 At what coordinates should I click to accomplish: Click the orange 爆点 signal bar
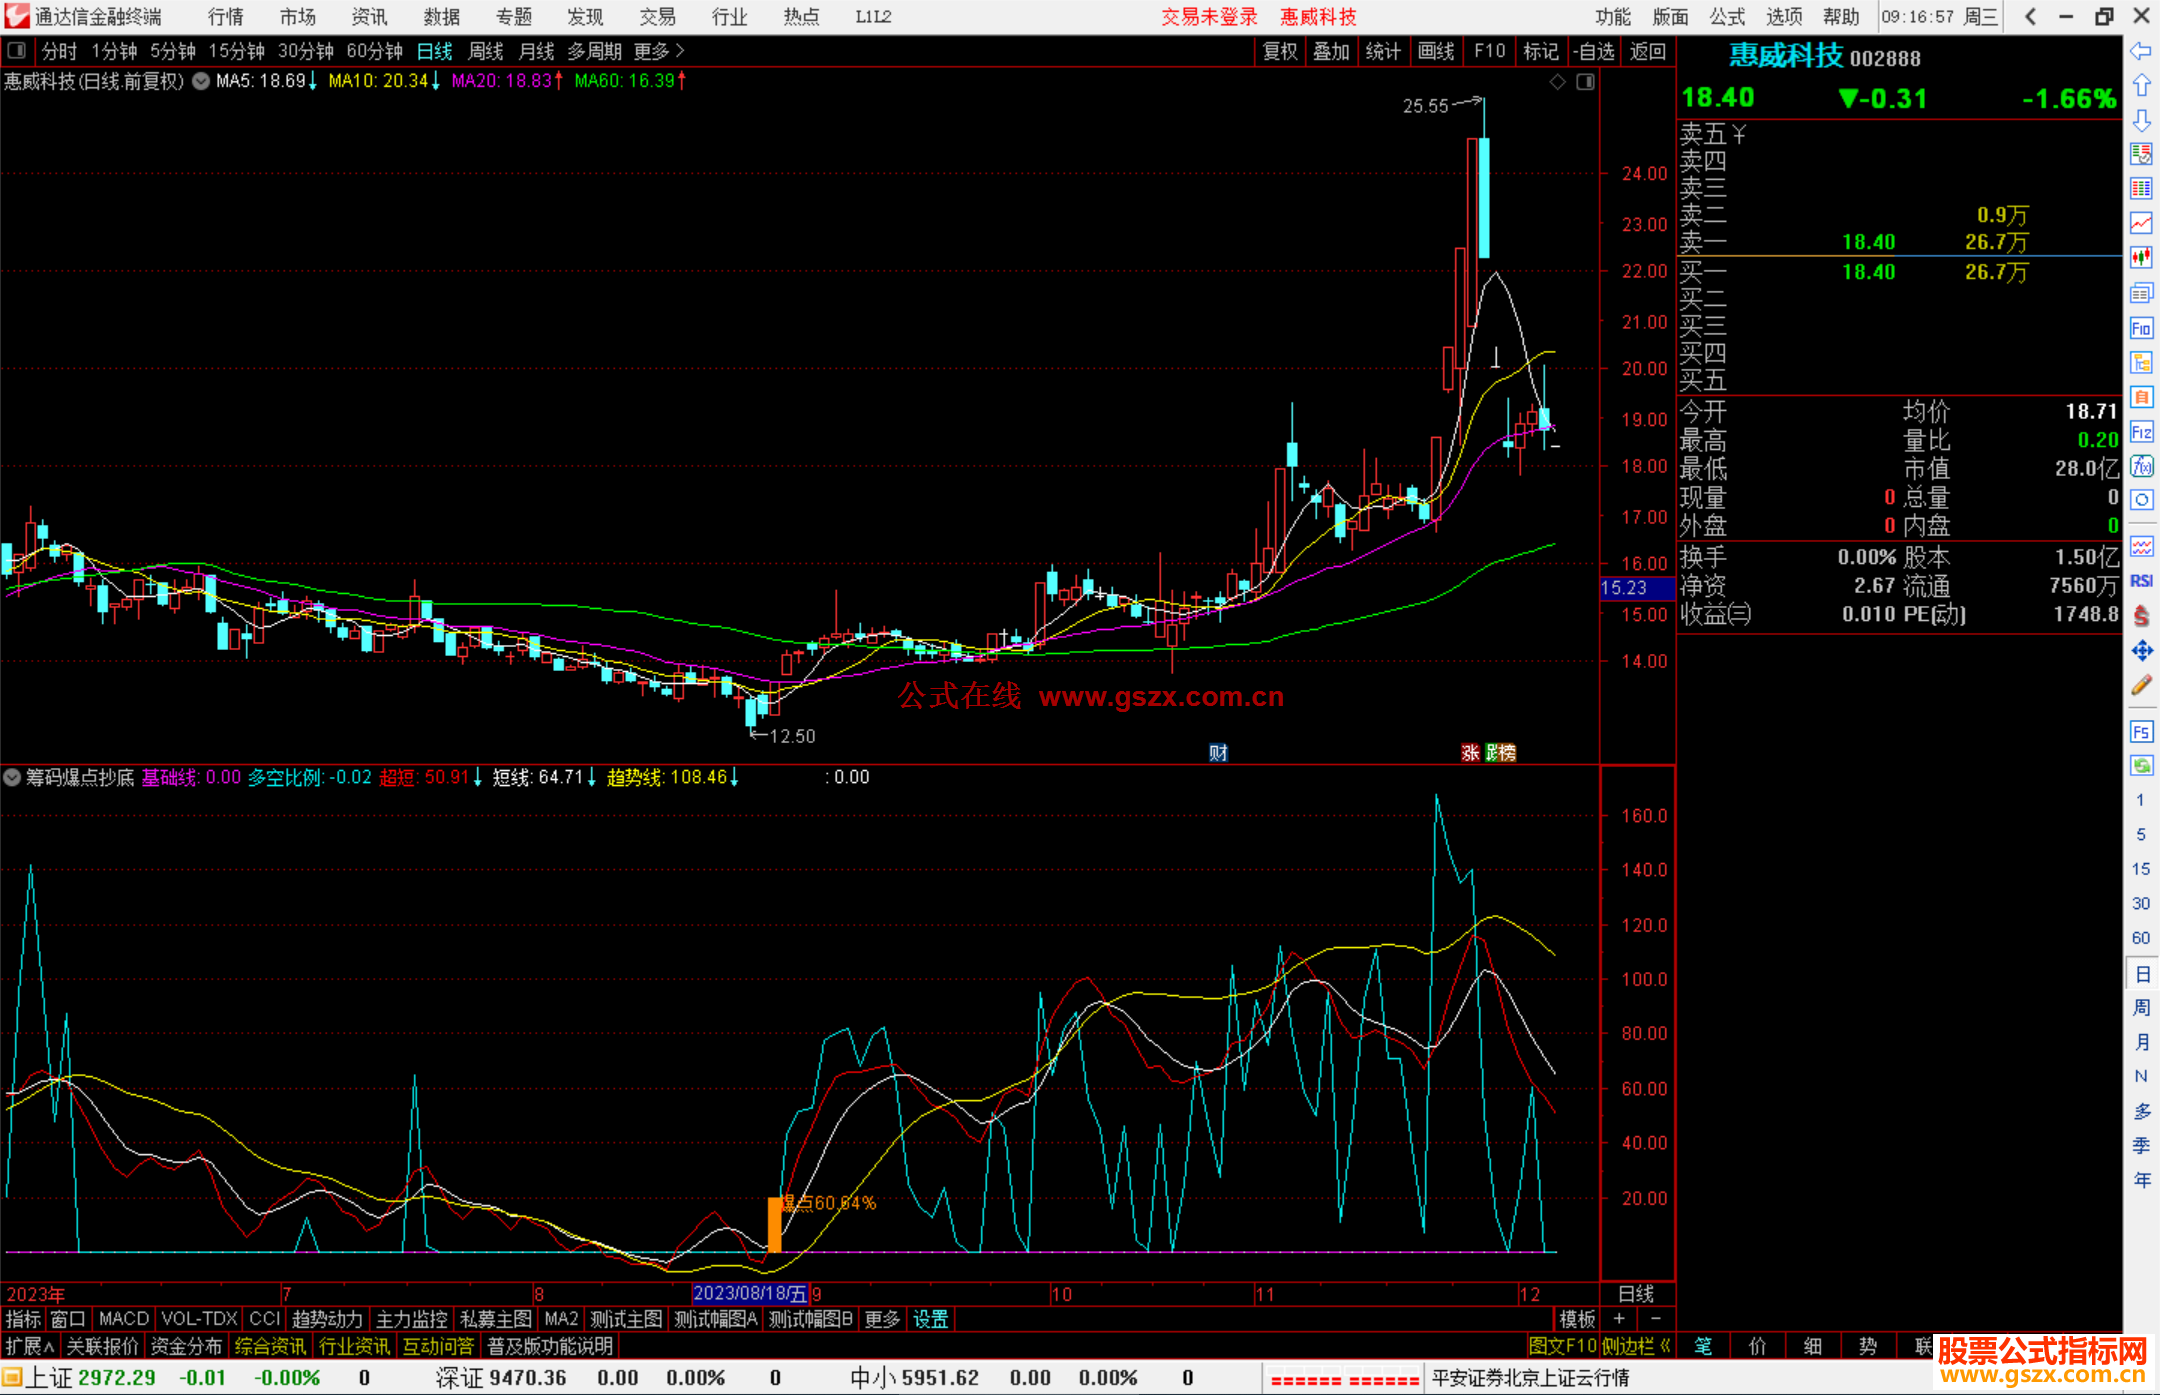[774, 1224]
